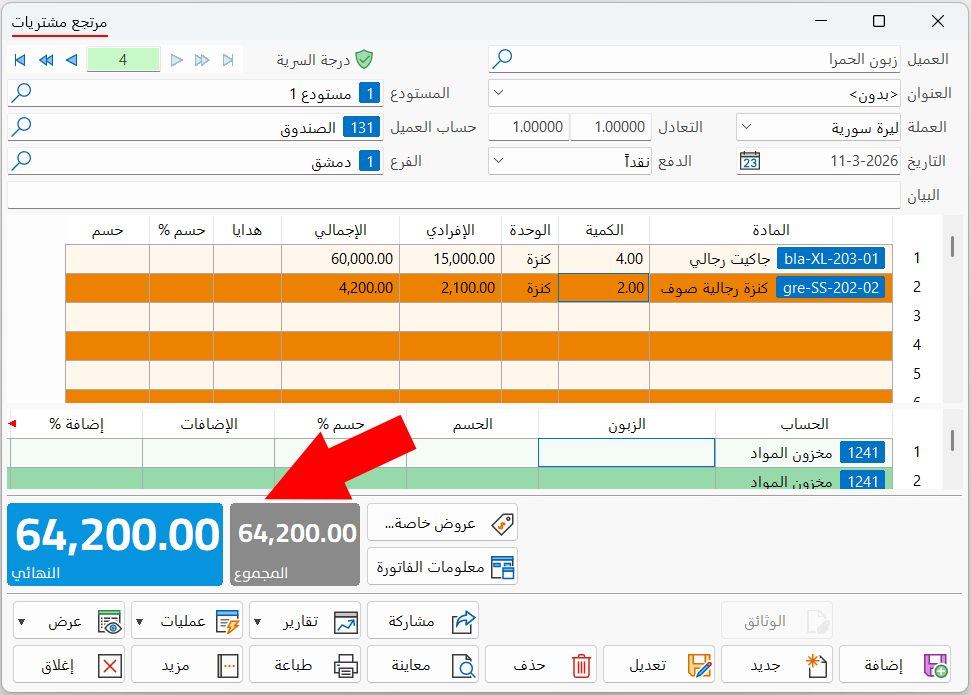Select the quantity cell showing 2.00
971x695 pixels.
(x=604, y=288)
